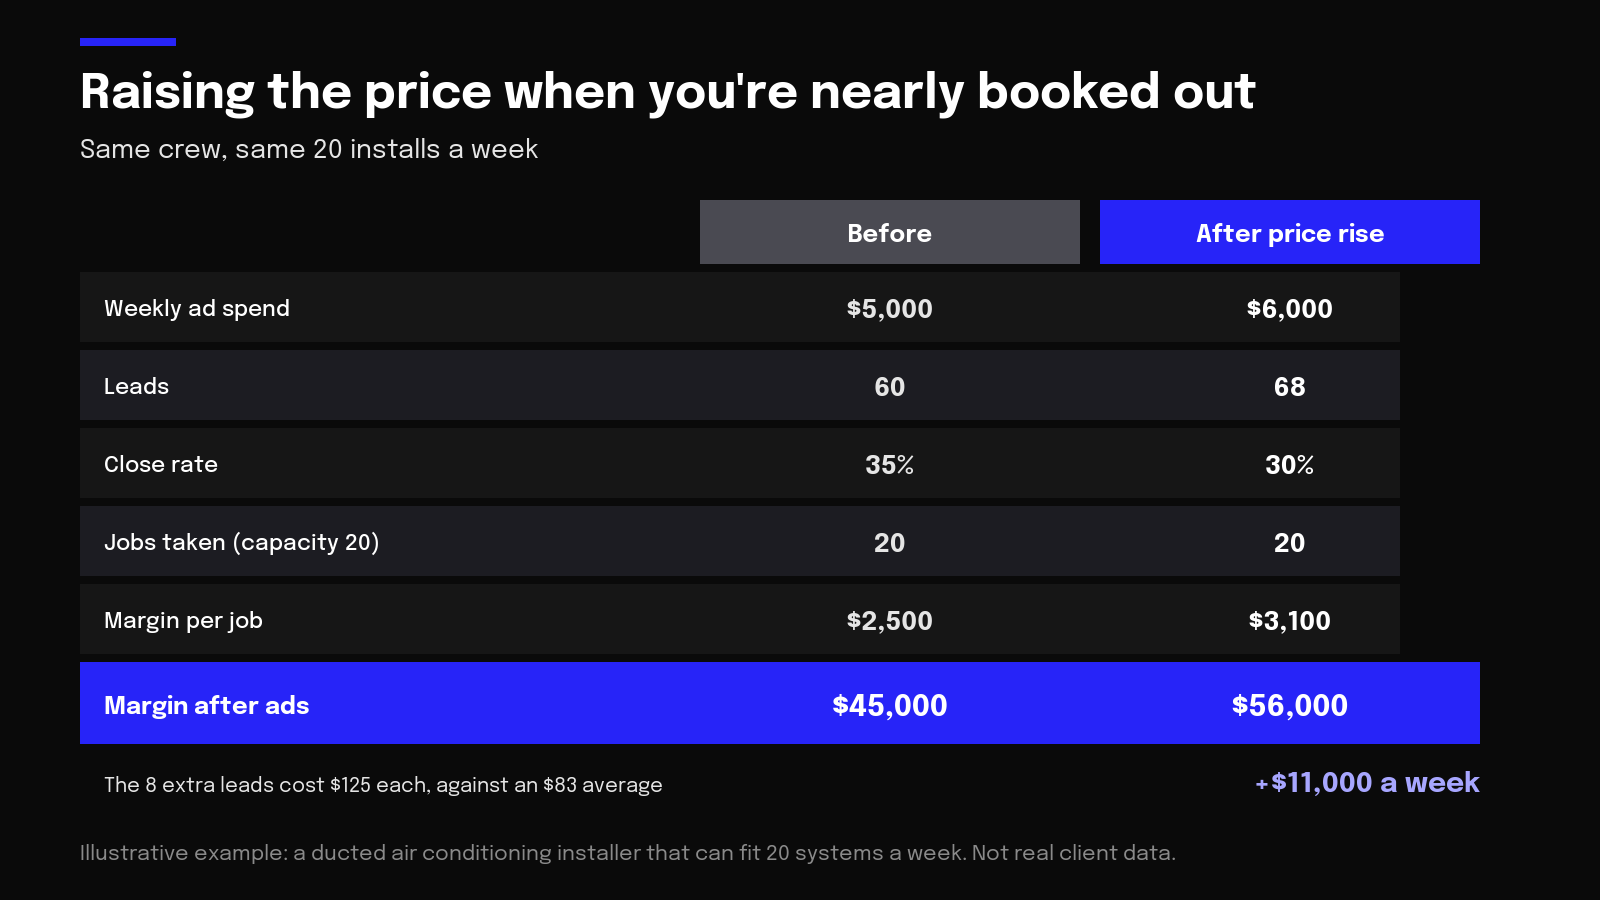Click the 'Jobs taken (capacity 20)' label
The width and height of the screenshot is (1600, 900).
pyautogui.click(x=241, y=542)
